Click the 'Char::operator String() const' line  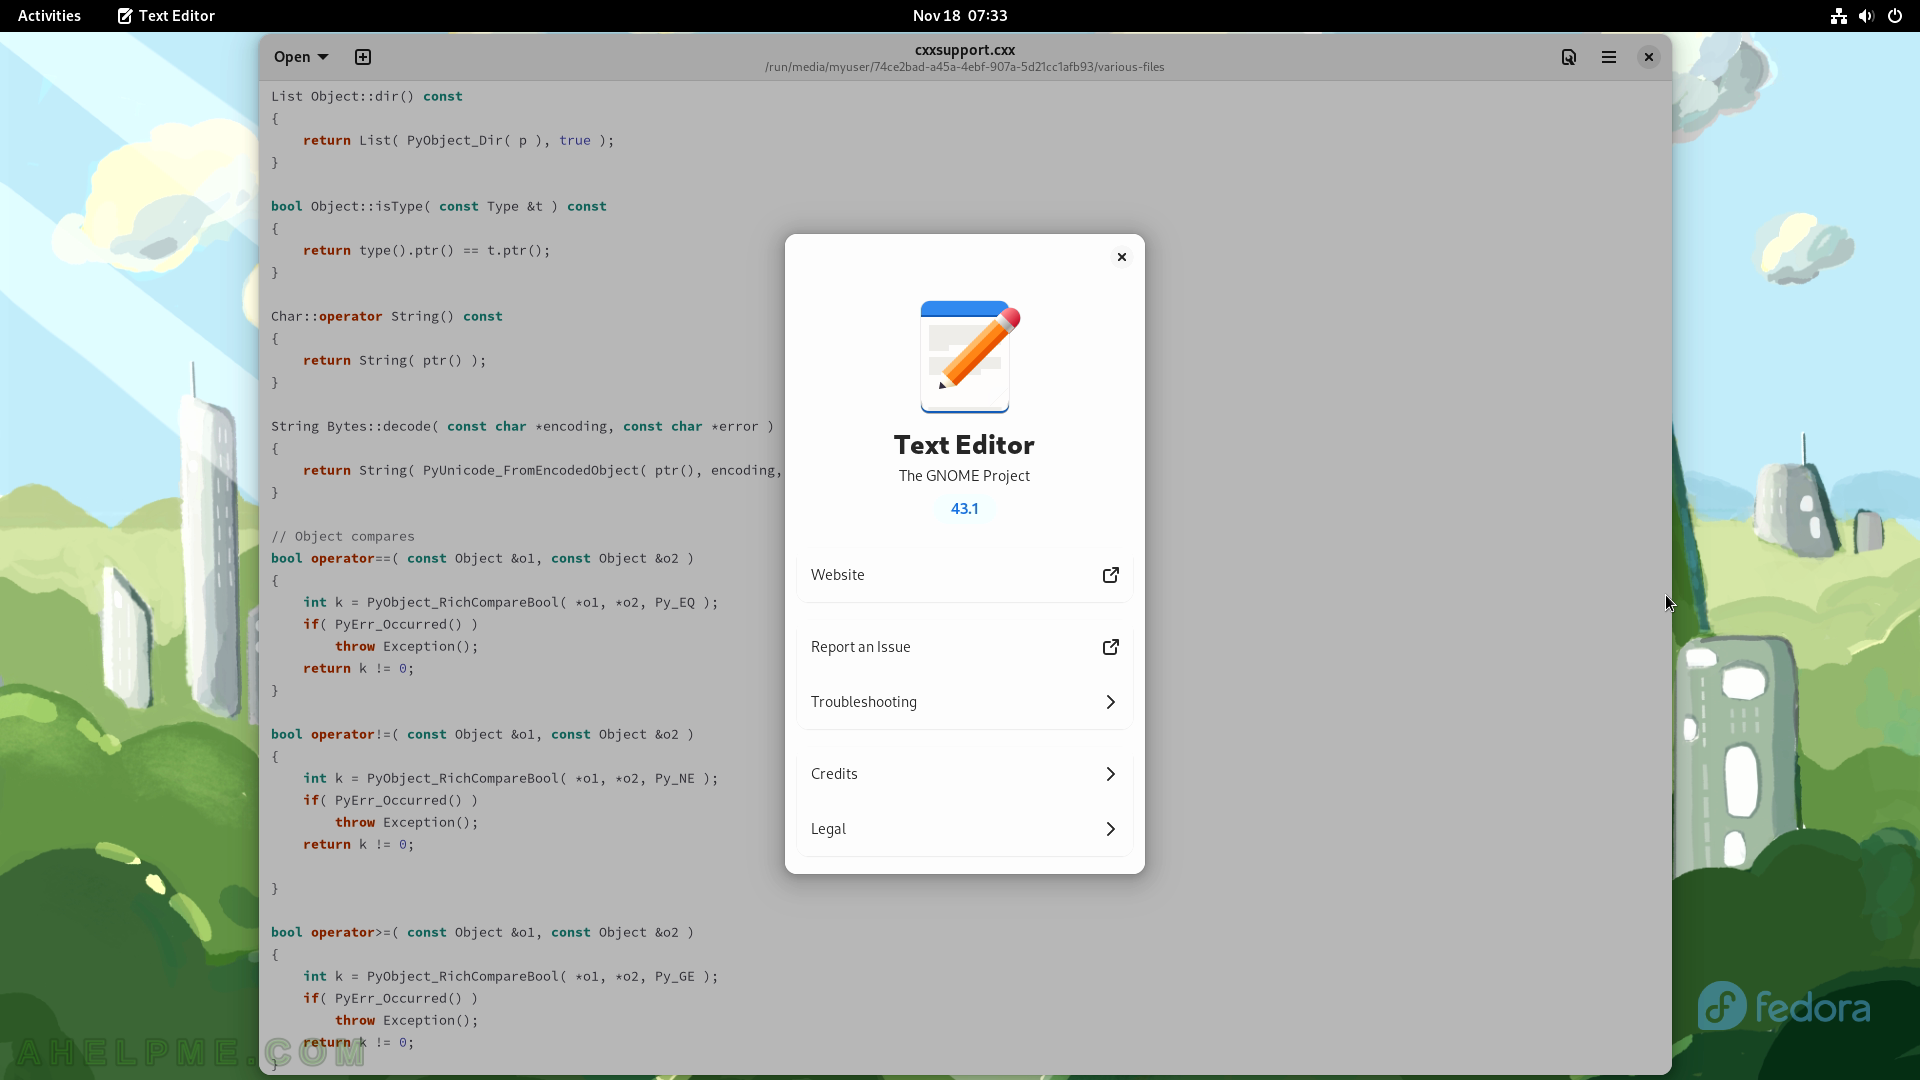point(387,316)
